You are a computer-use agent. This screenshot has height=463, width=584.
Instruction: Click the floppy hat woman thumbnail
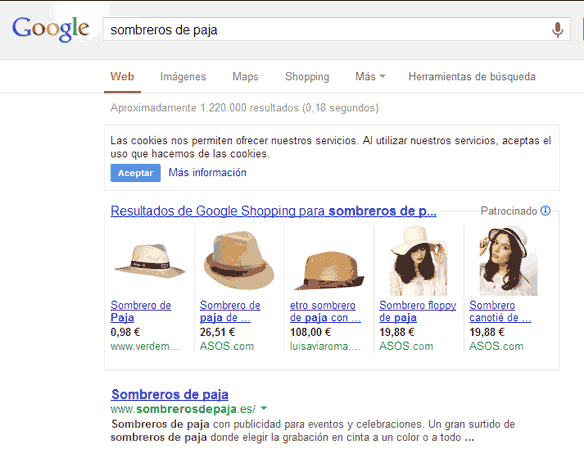pyautogui.click(x=419, y=260)
